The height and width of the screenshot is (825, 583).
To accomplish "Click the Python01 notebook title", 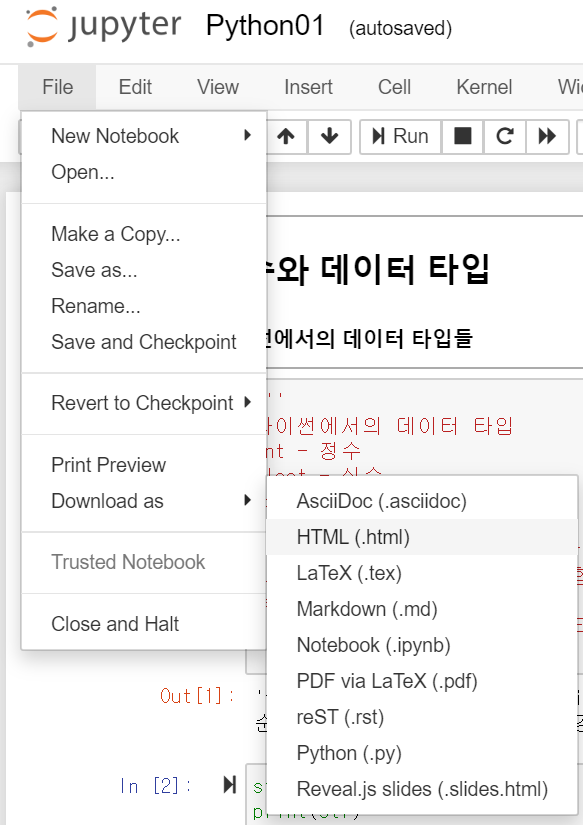I will coord(265,25).
